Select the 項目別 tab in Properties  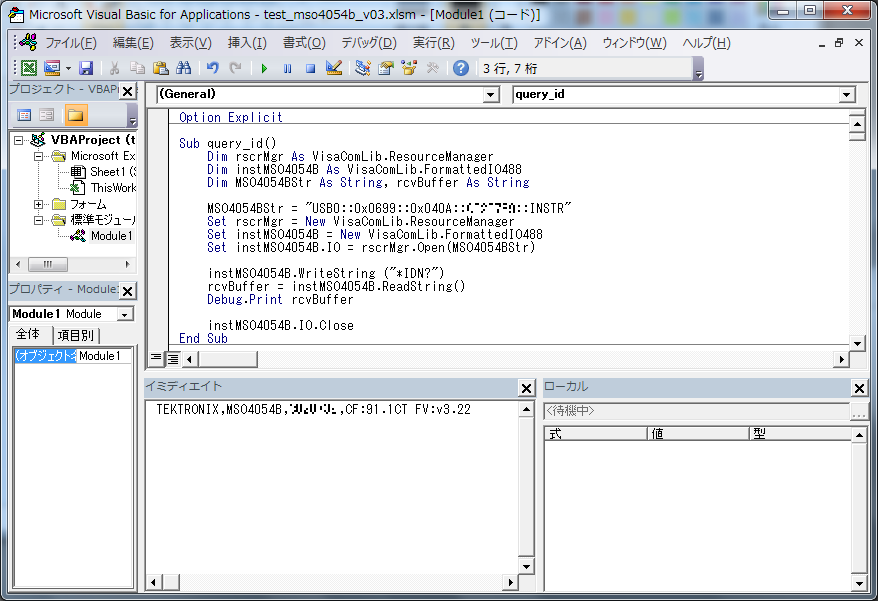pyautogui.click(x=76, y=335)
